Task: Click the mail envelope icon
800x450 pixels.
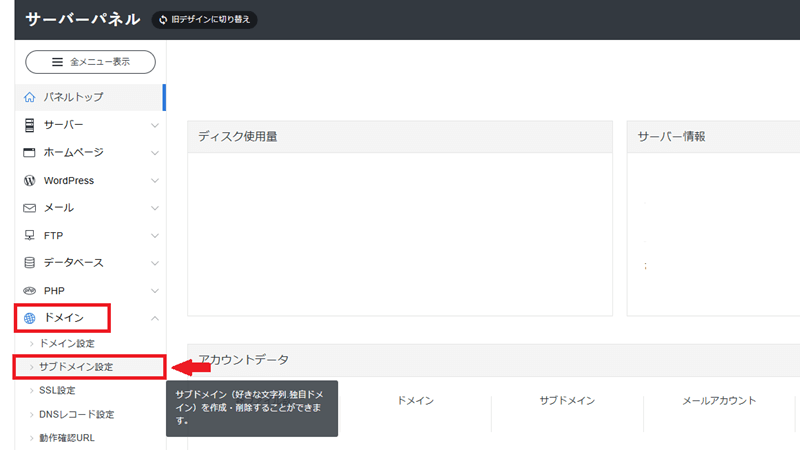Action: coord(30,208)
